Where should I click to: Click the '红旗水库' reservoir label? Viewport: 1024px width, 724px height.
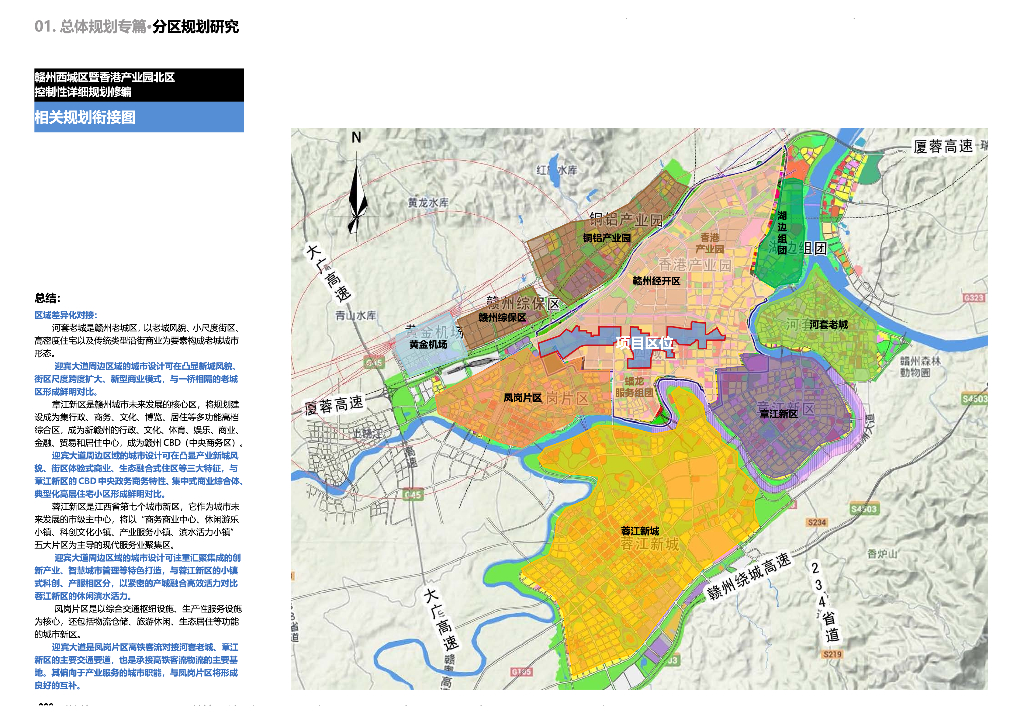[557, 170]
